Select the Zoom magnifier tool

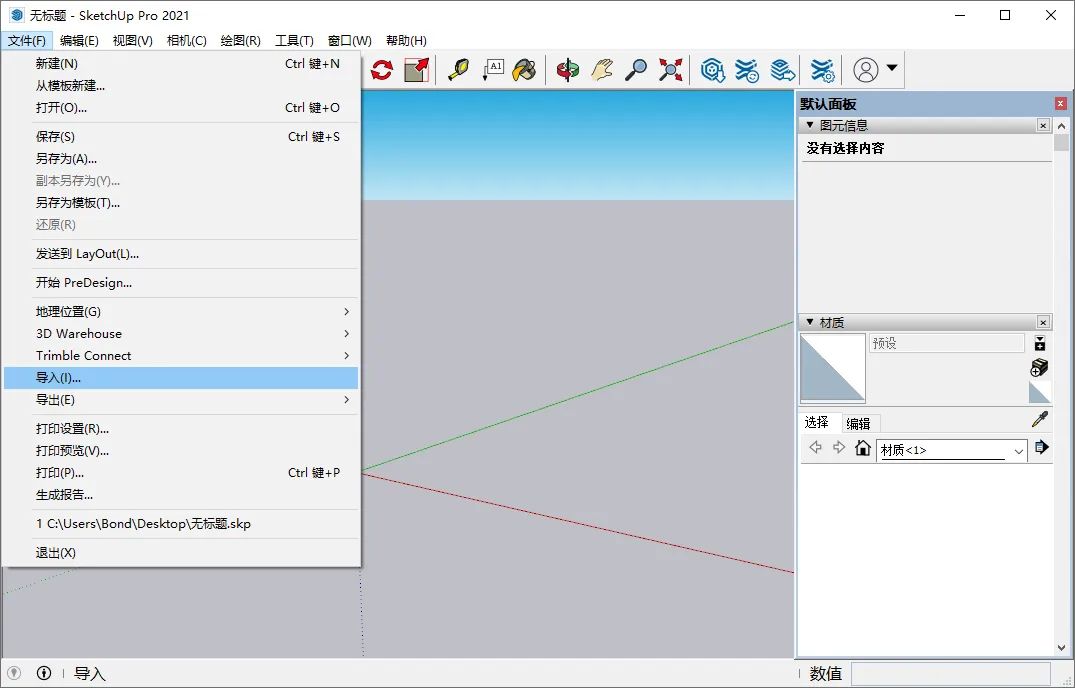tap(636, 70)
